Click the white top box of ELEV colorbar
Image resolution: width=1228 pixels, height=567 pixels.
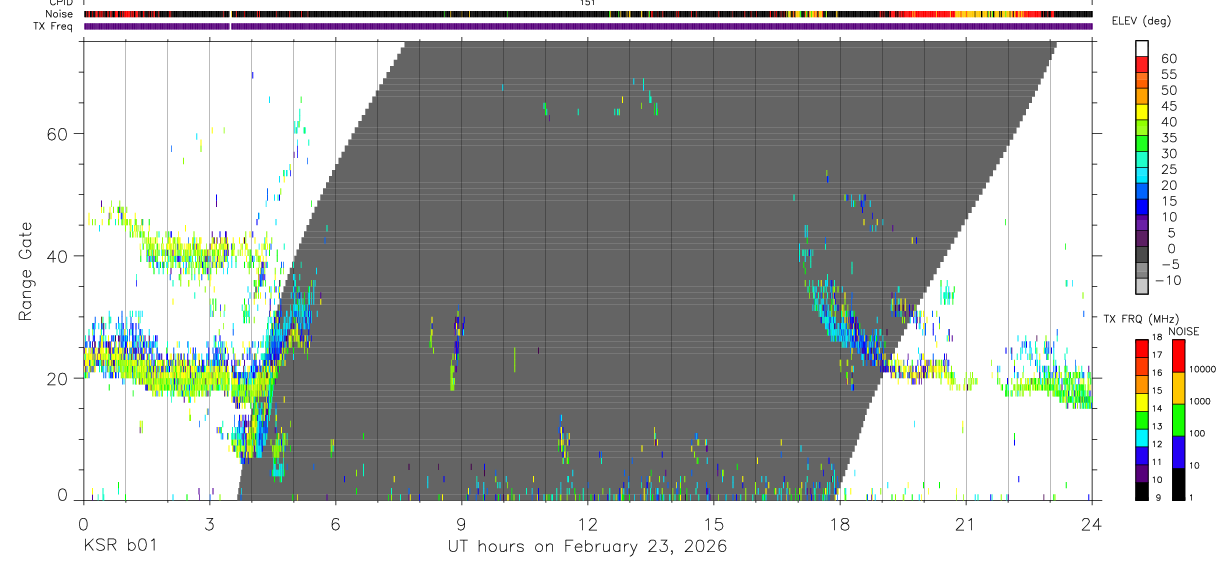[x=1142, y=49]
